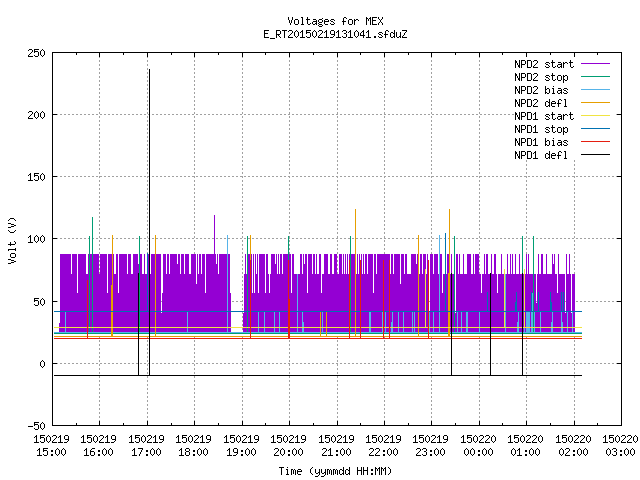Click the light blue NPD2 bias legend line
The image size is (640, 480).
point(595,90)
